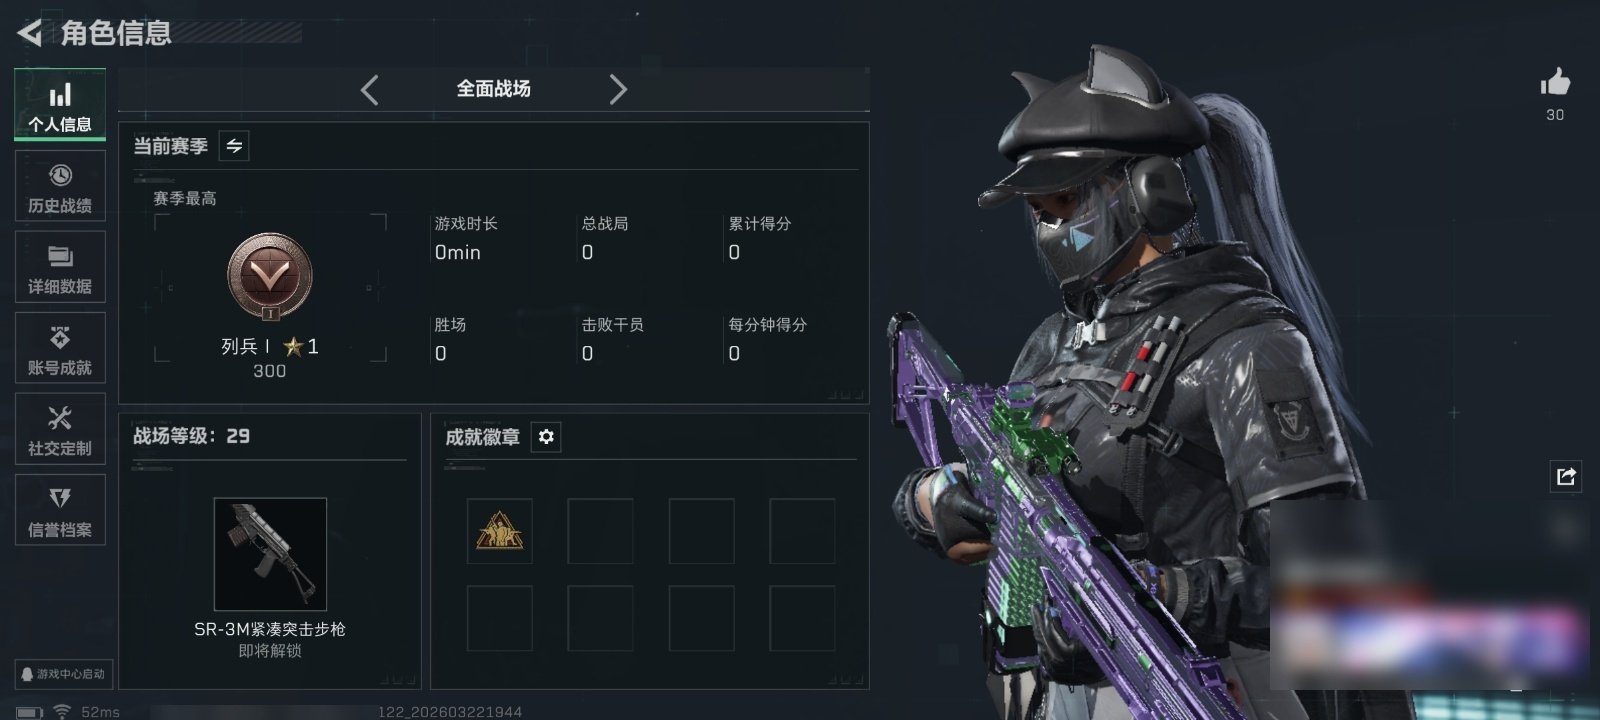1600x720 pixels.
Task: Toggle season switch icon beside 当前赛季
Action: tap(234, 146)
